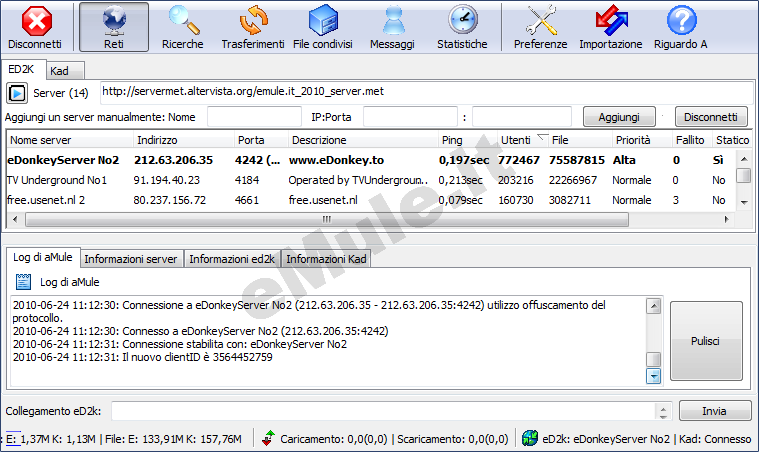Click the log scroll-down arrow

(x=653, y=376)
